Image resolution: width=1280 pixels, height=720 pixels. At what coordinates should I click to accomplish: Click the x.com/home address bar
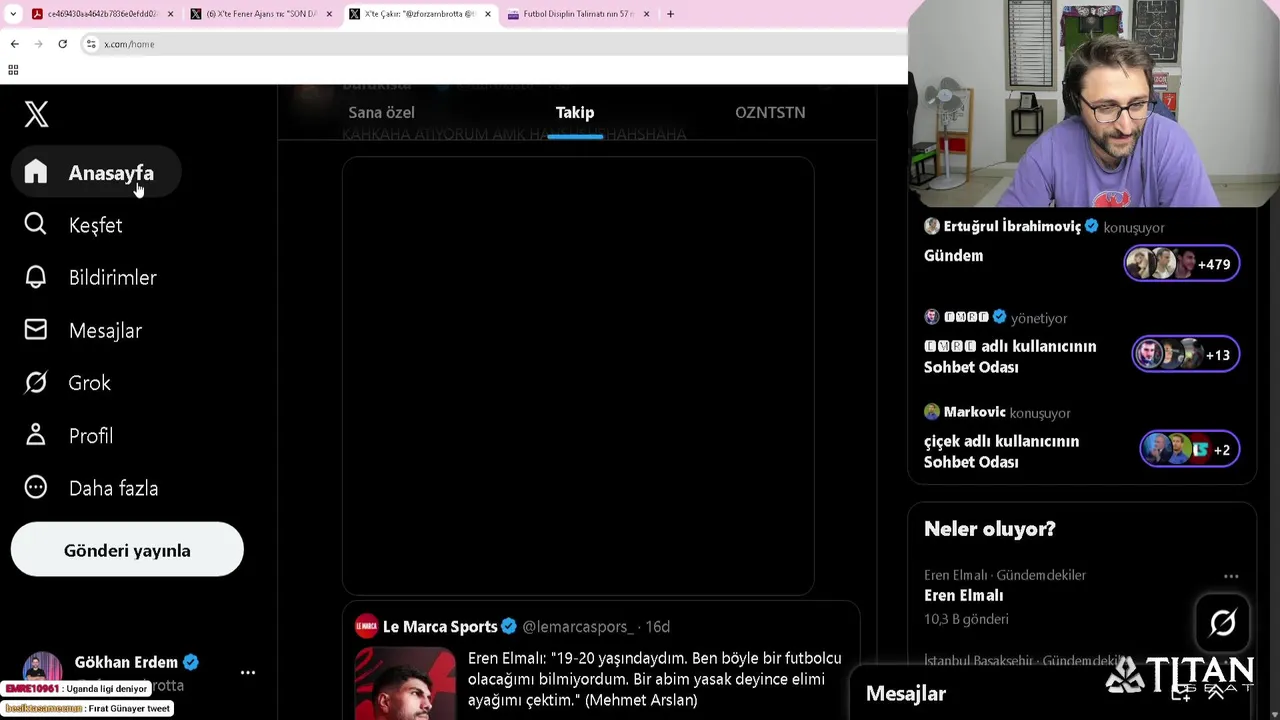495,44
